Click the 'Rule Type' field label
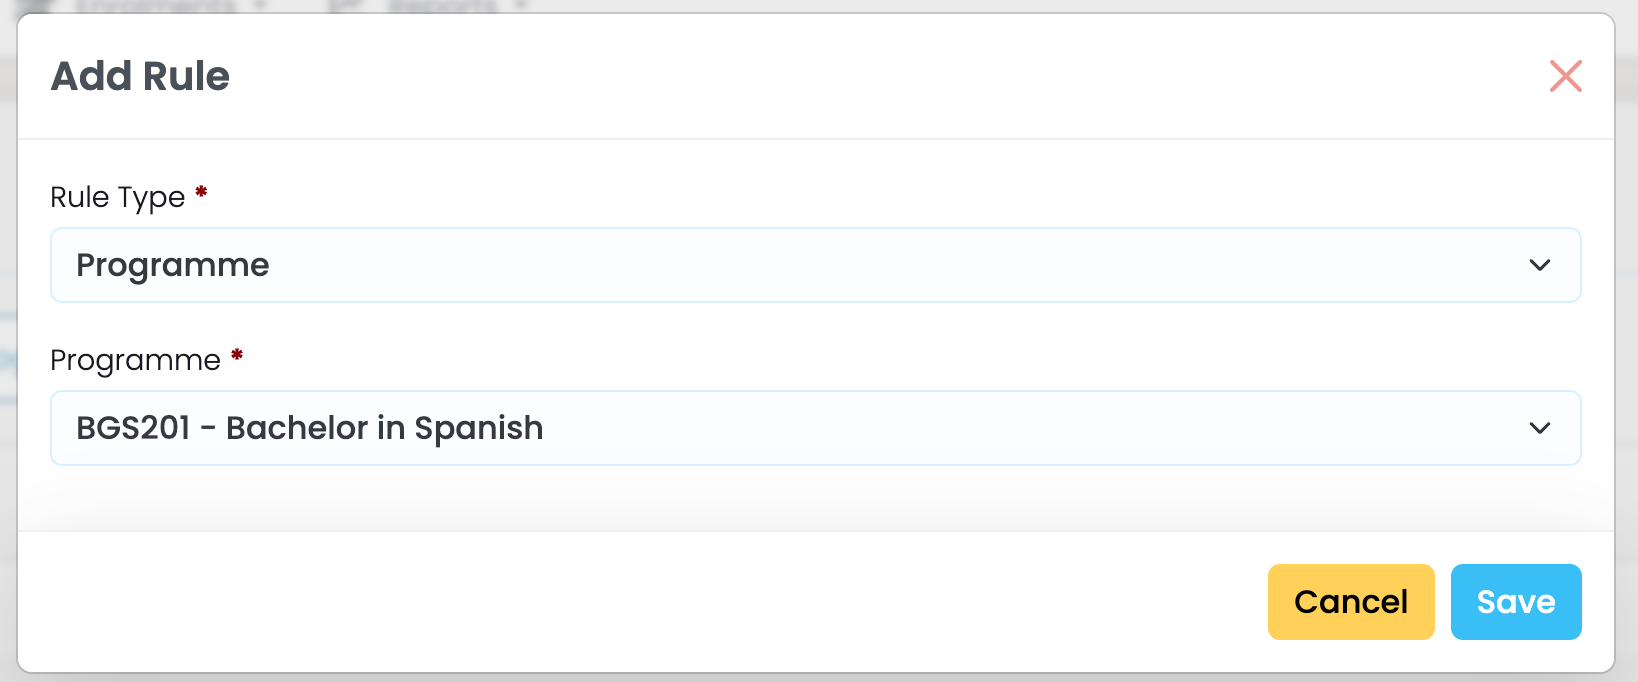 (117, 197)
